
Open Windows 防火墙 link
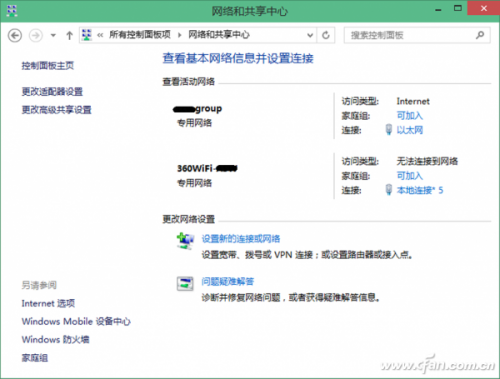coord(55,339)
